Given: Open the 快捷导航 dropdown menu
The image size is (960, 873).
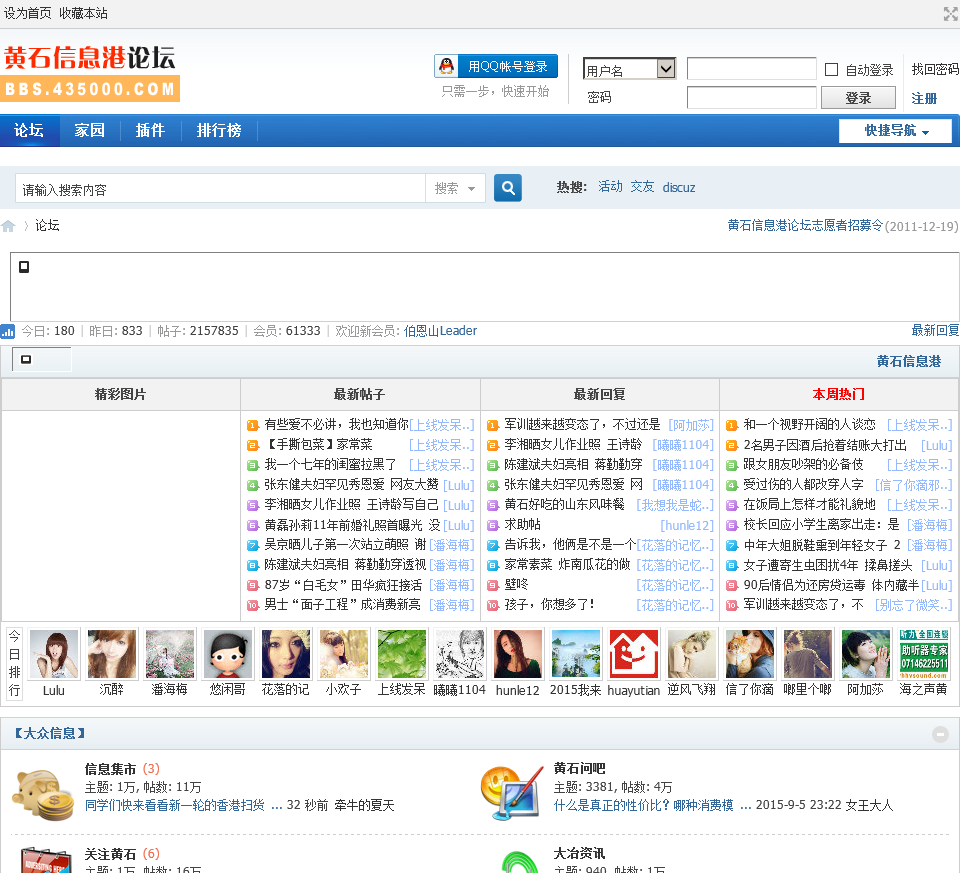Looking at the screenshot, I should pos(895,130).
